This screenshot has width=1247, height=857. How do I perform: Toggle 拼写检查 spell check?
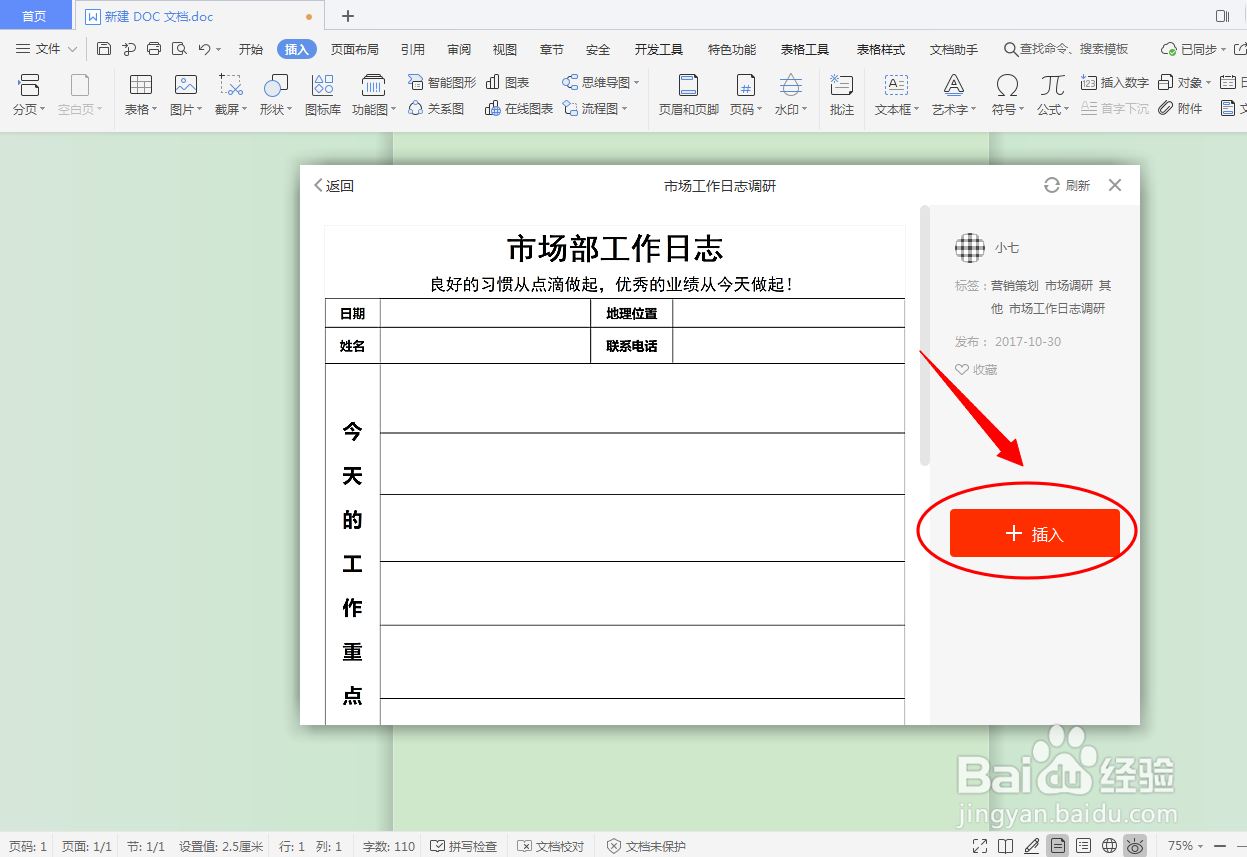coord(463,845)
